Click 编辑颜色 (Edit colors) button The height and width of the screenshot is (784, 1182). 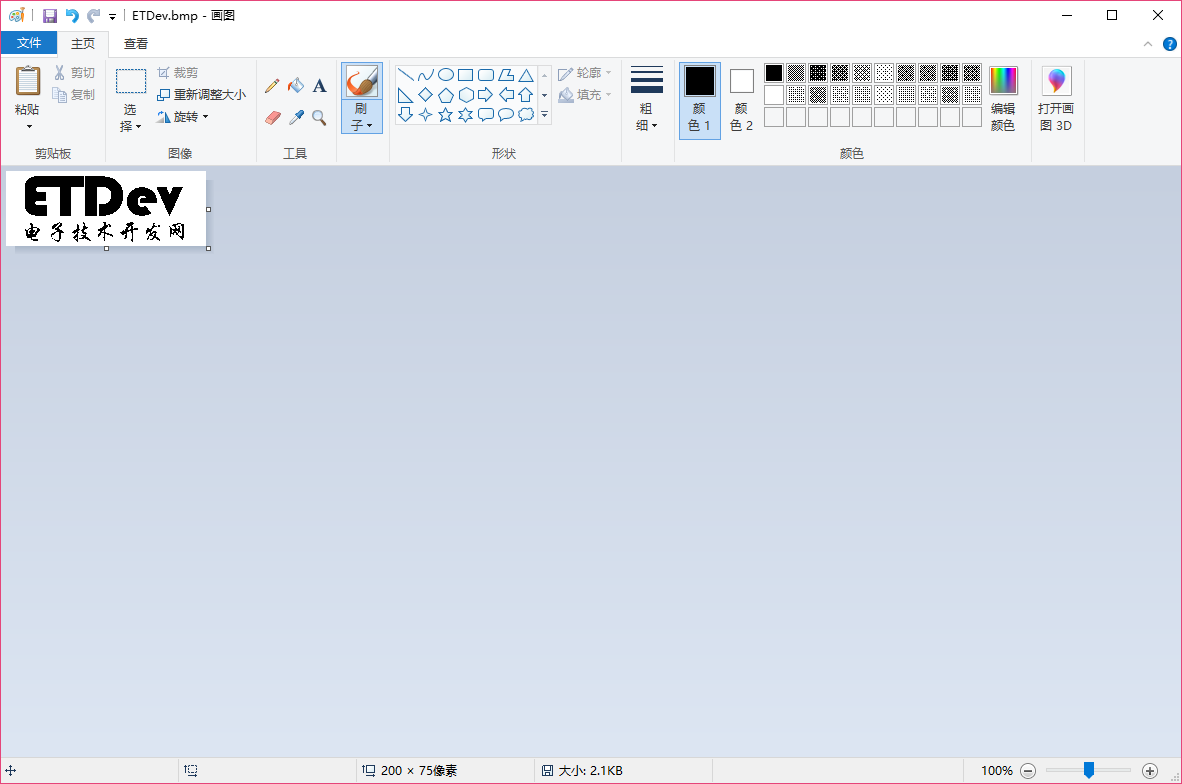click(x=1003, y=99)
